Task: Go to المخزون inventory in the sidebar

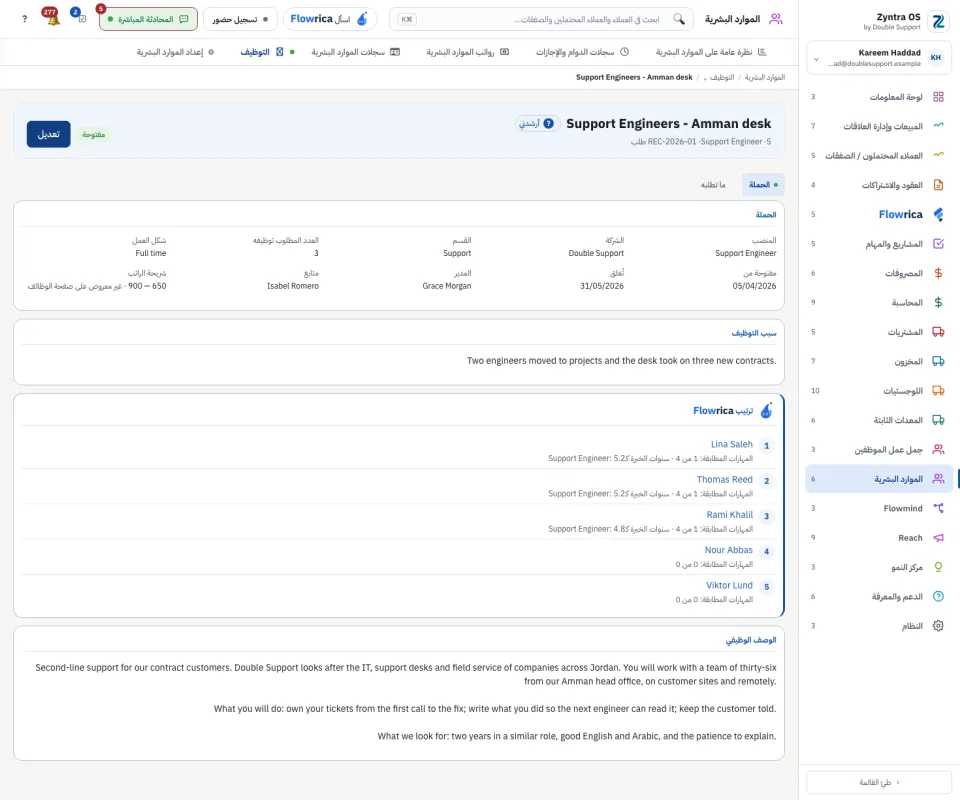Action: click(x=879, y=361)
